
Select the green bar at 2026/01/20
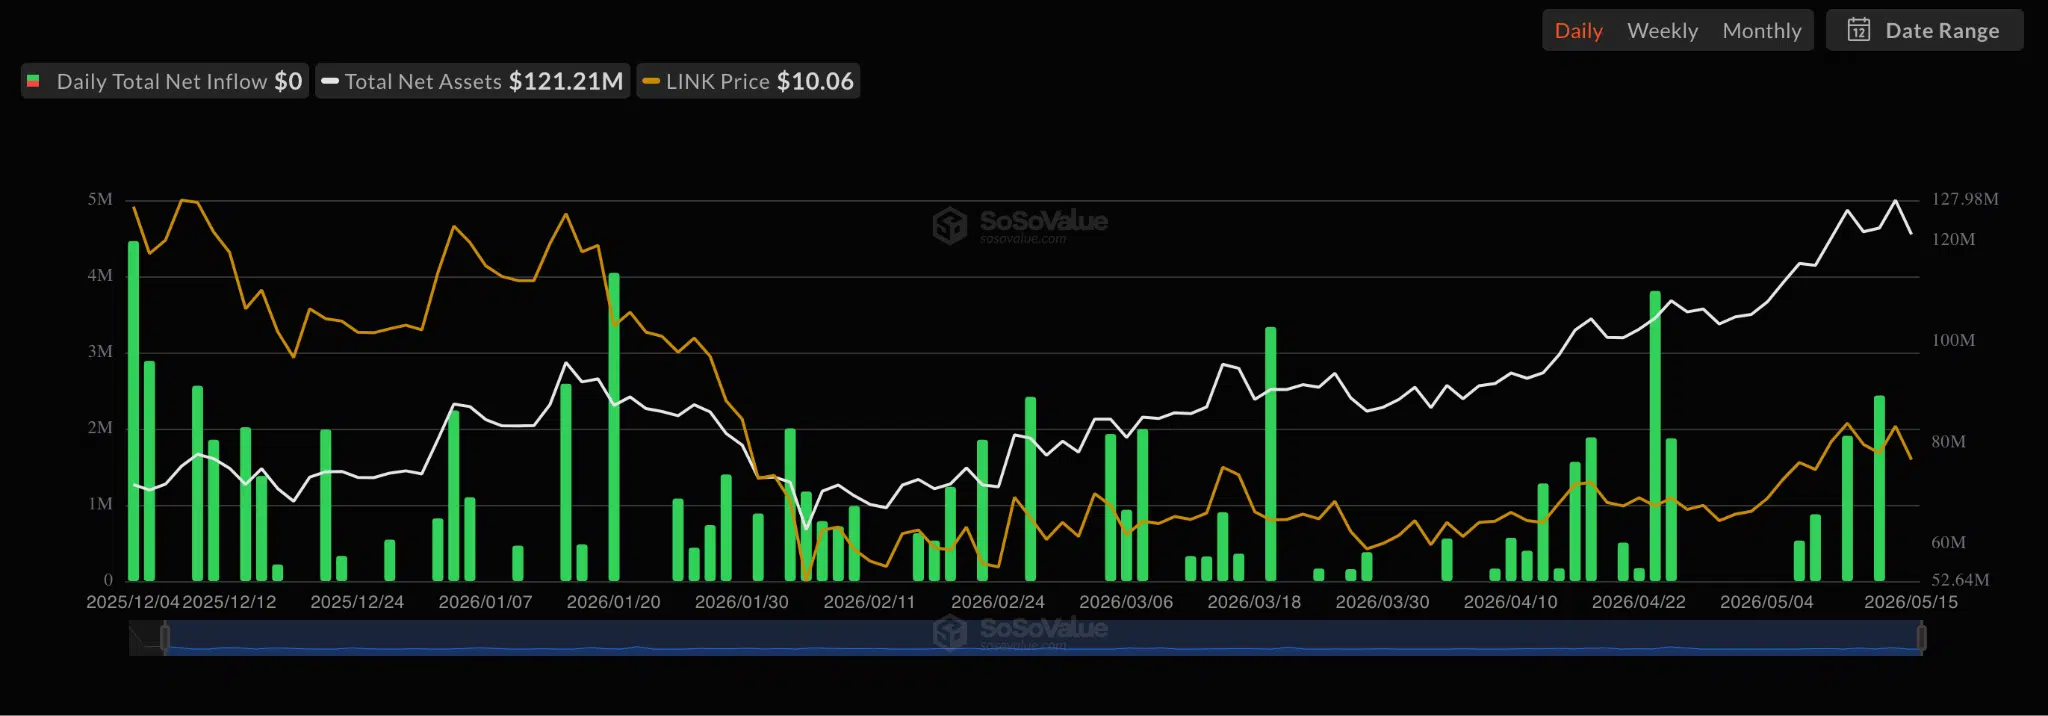pos(614,427)
